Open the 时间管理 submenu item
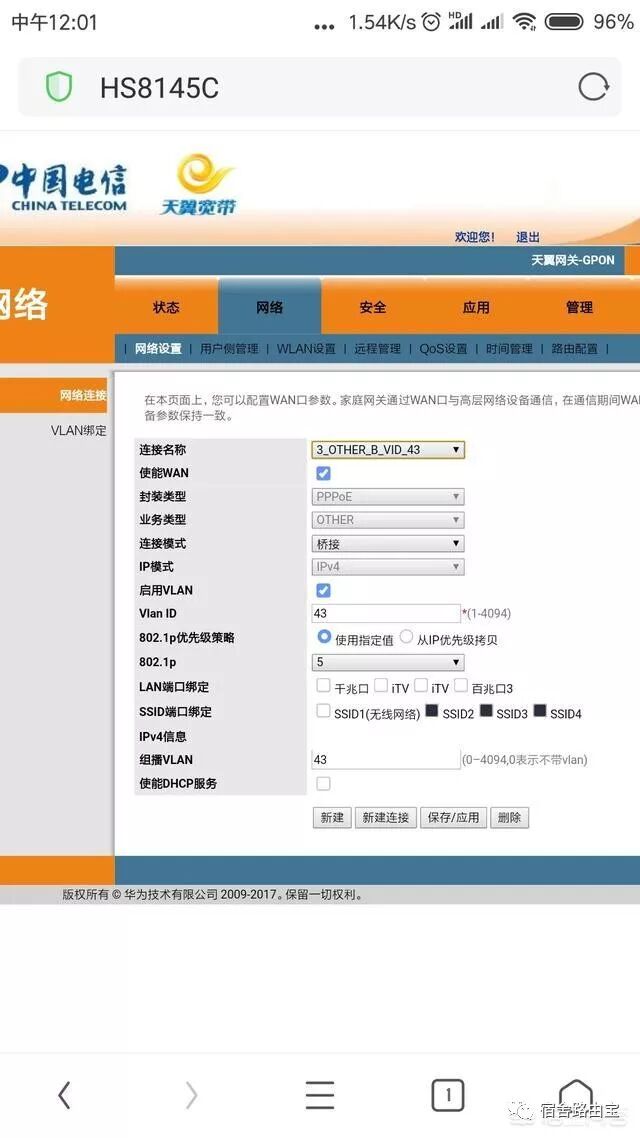The height and width of the screenshot is (1138, 640). [509, 348]
